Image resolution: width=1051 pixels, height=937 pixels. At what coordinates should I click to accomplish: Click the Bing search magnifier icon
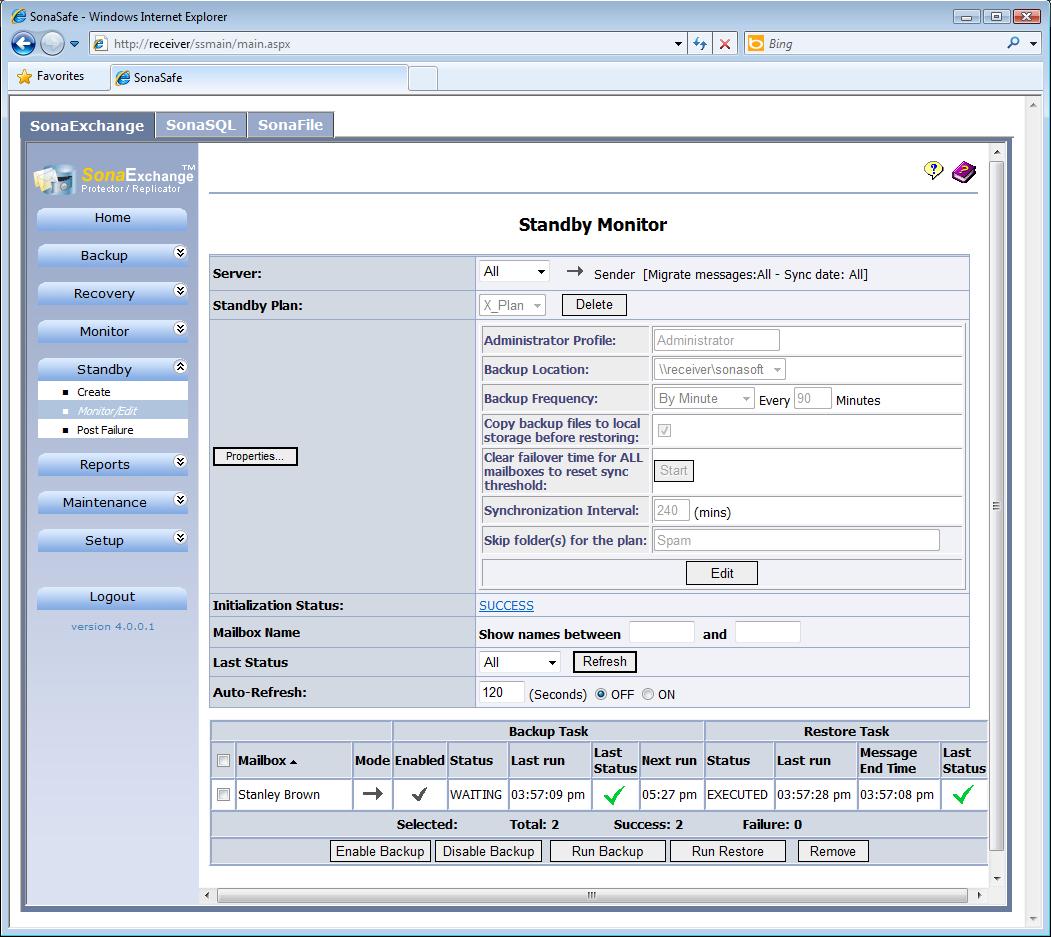tap(1013, 43)
